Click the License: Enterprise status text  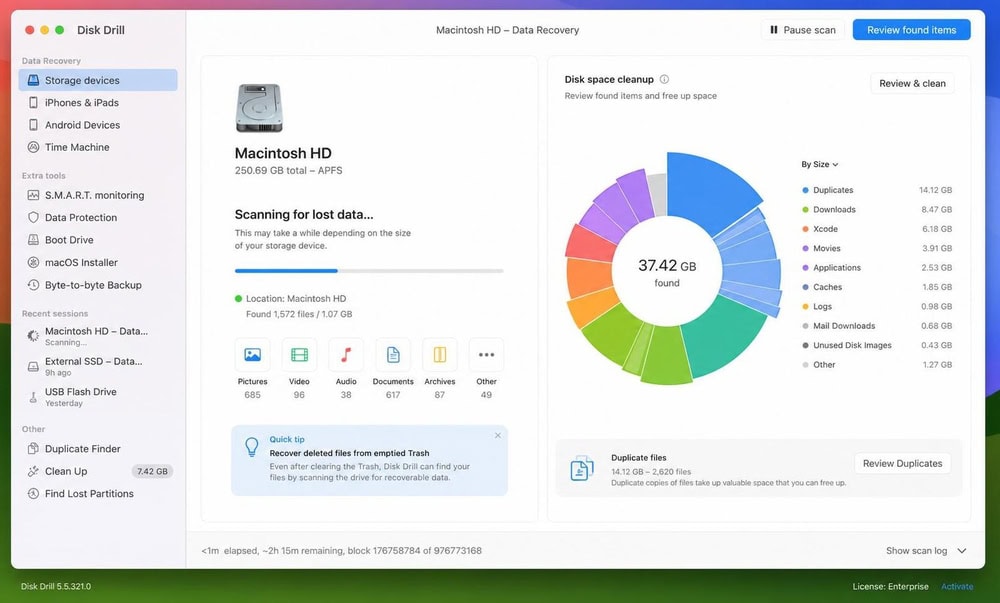point(890,586)
